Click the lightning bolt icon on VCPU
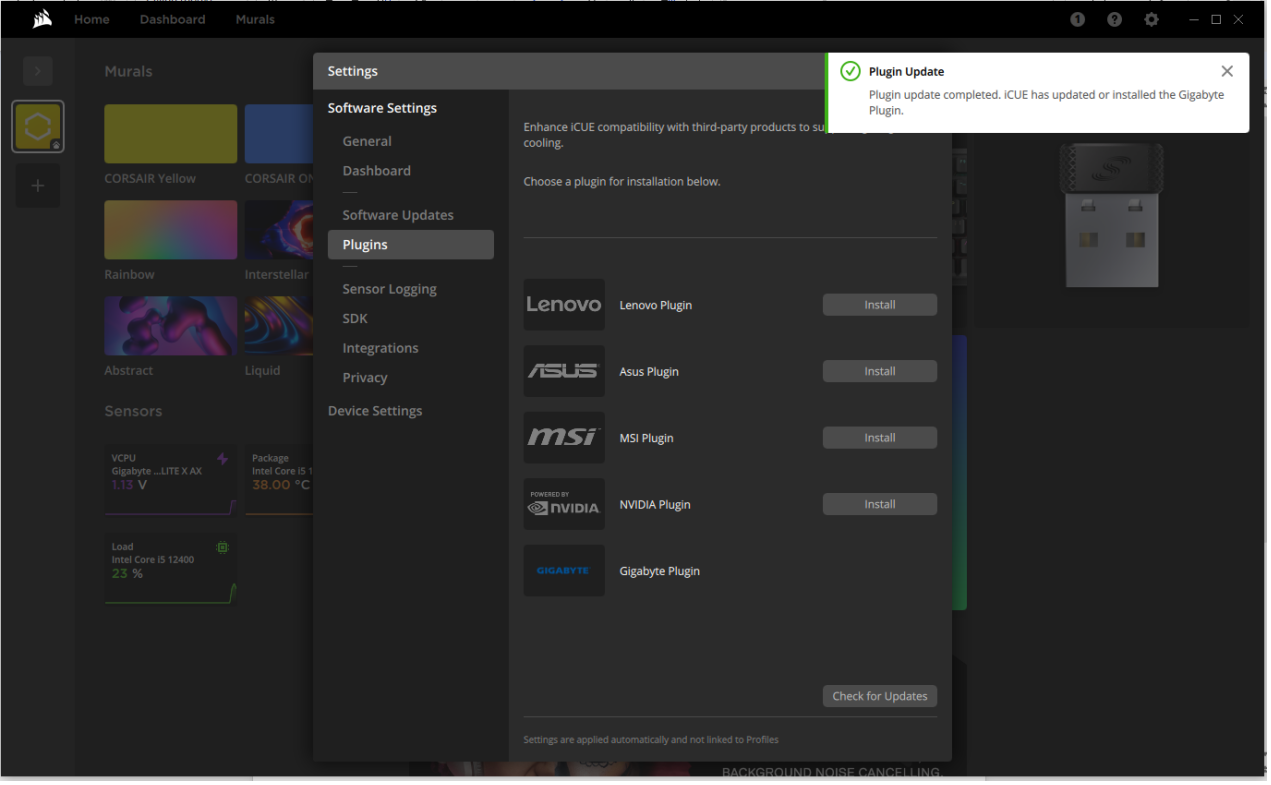Screen dimensions: 1271x785 223,459
